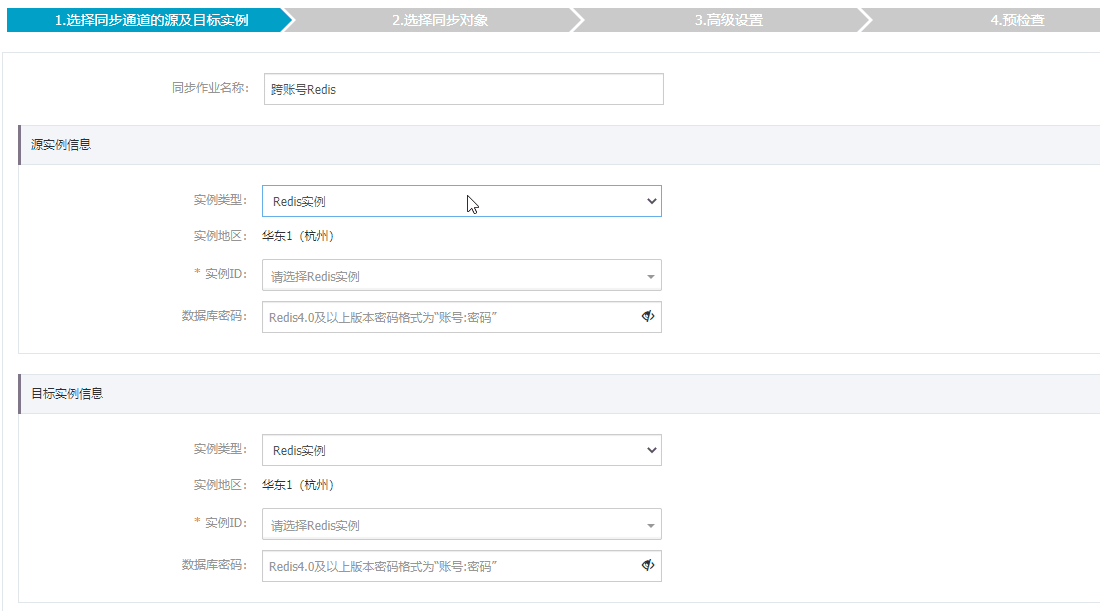Viewport: 1100px width, 611px height.
Task: Click the target 实例地区 value 华东1（杭州）
Action: (298, 485)
